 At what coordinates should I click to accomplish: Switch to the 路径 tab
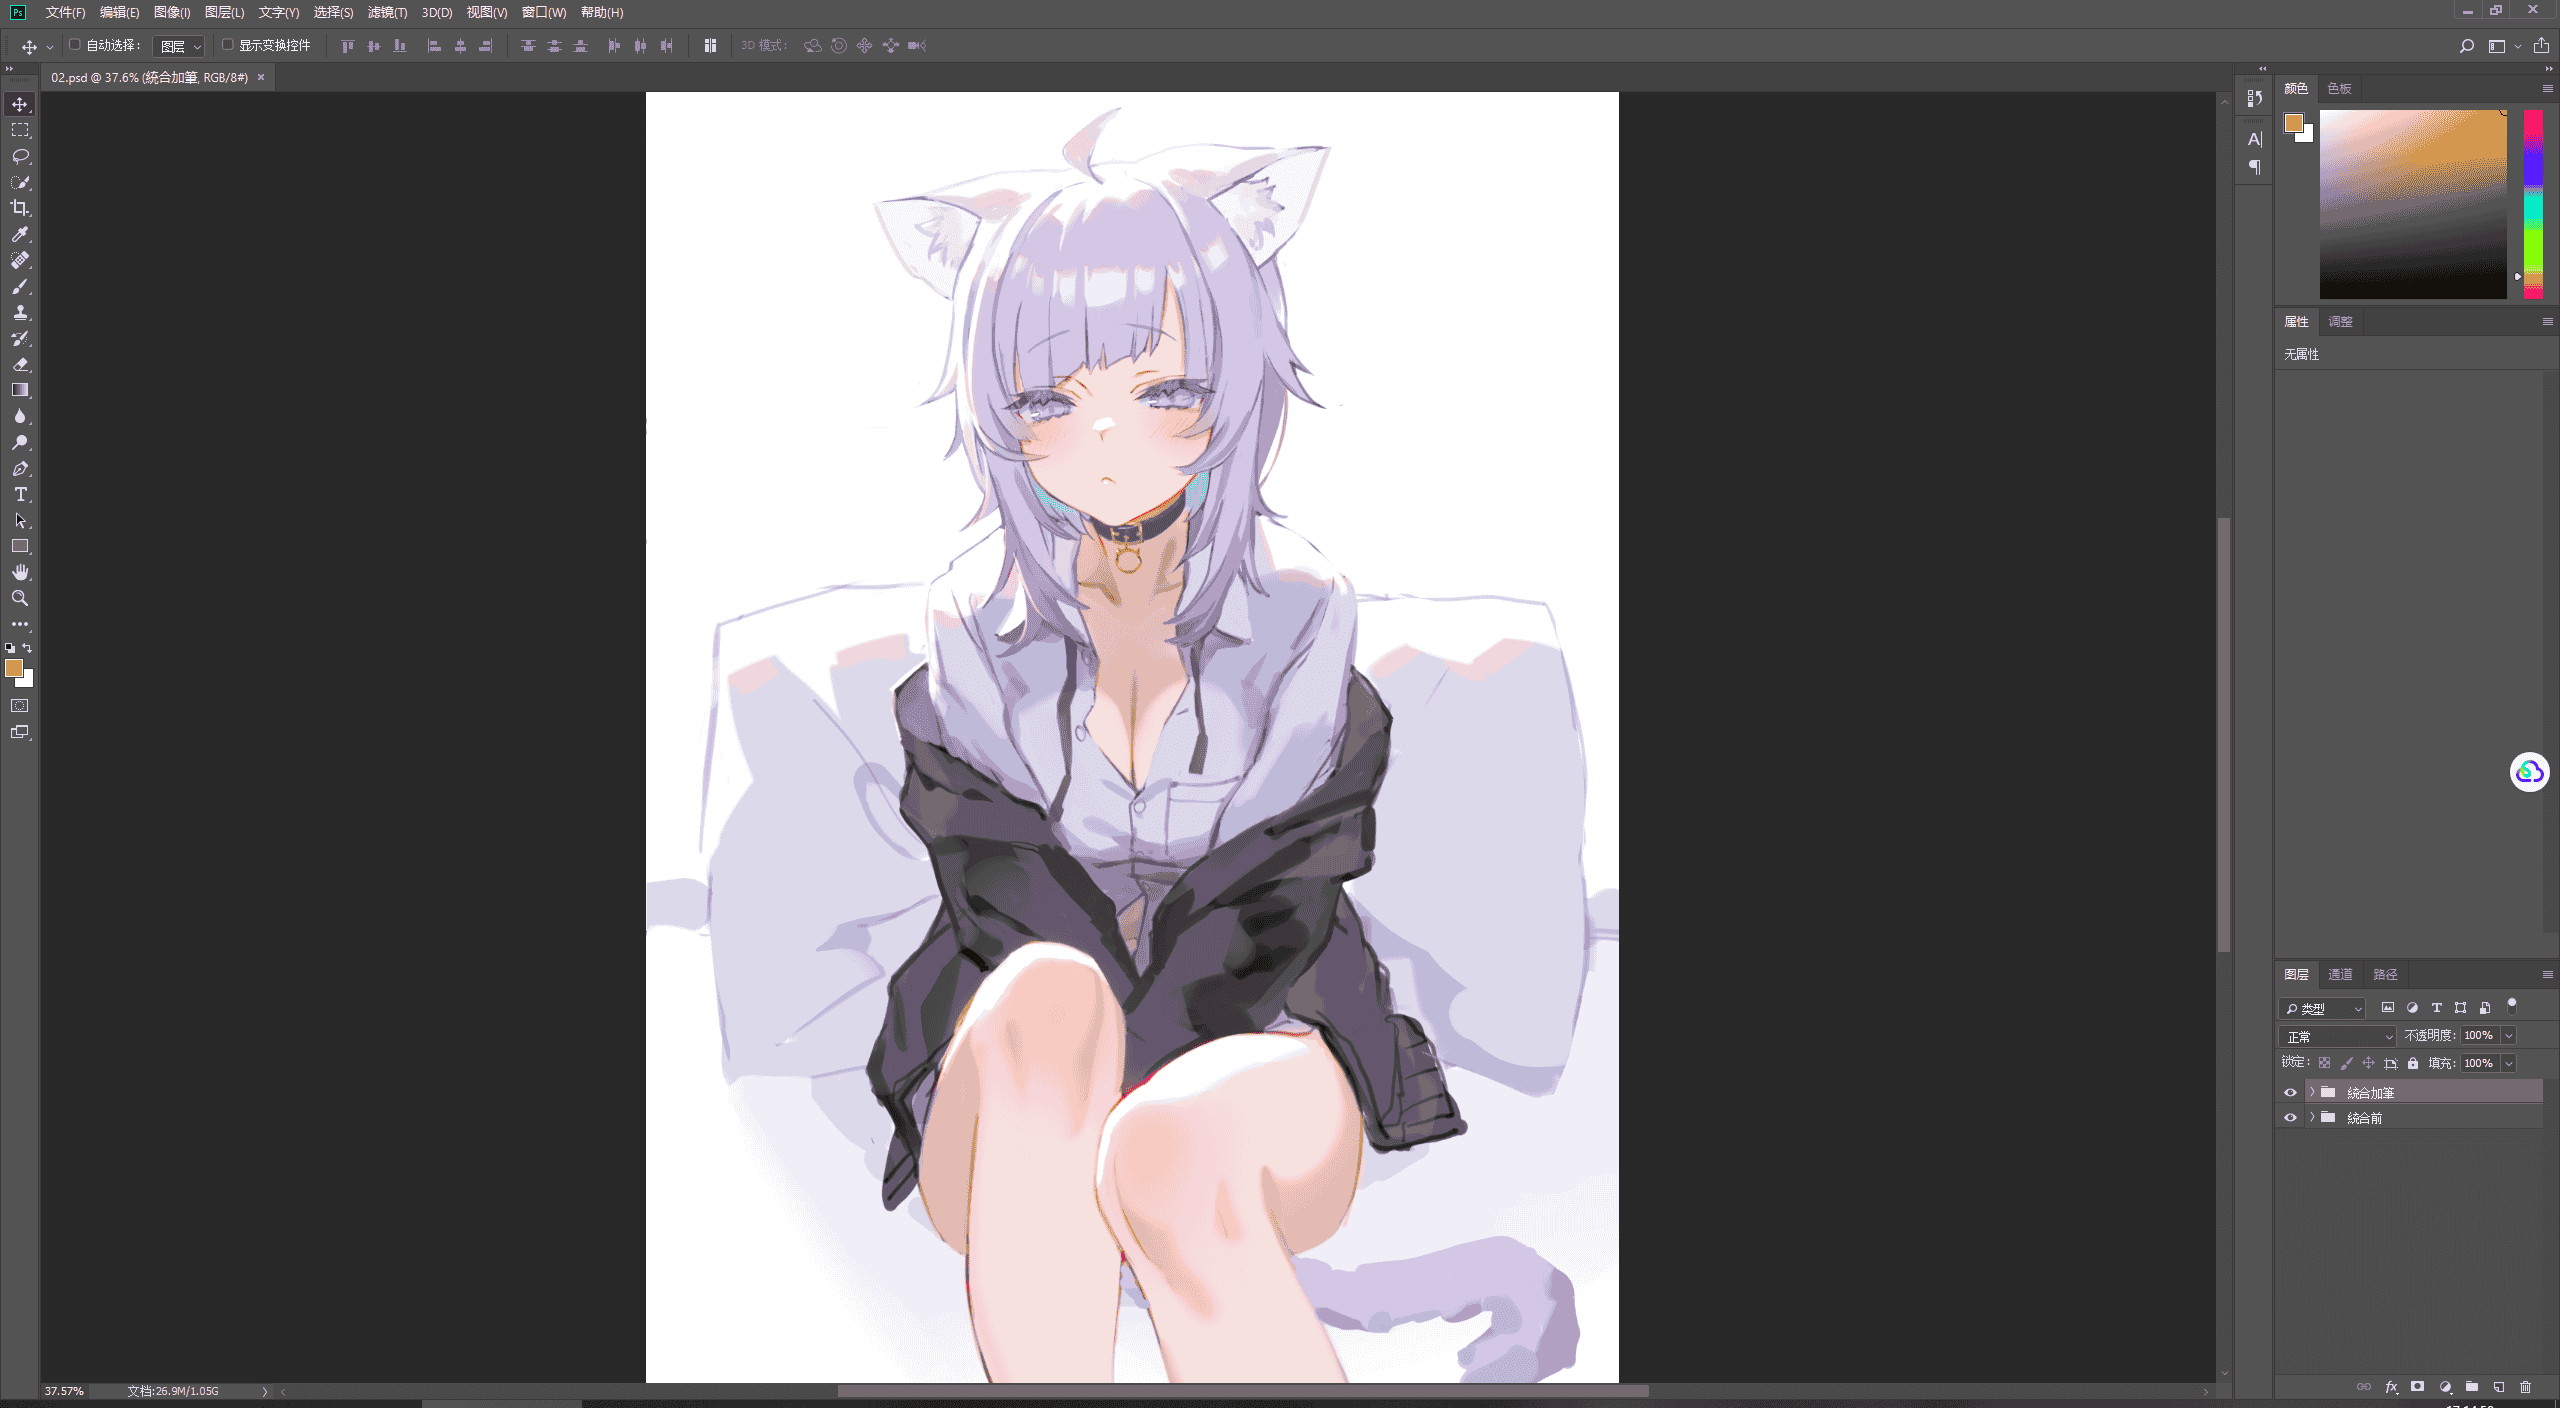click(2385, 974)
